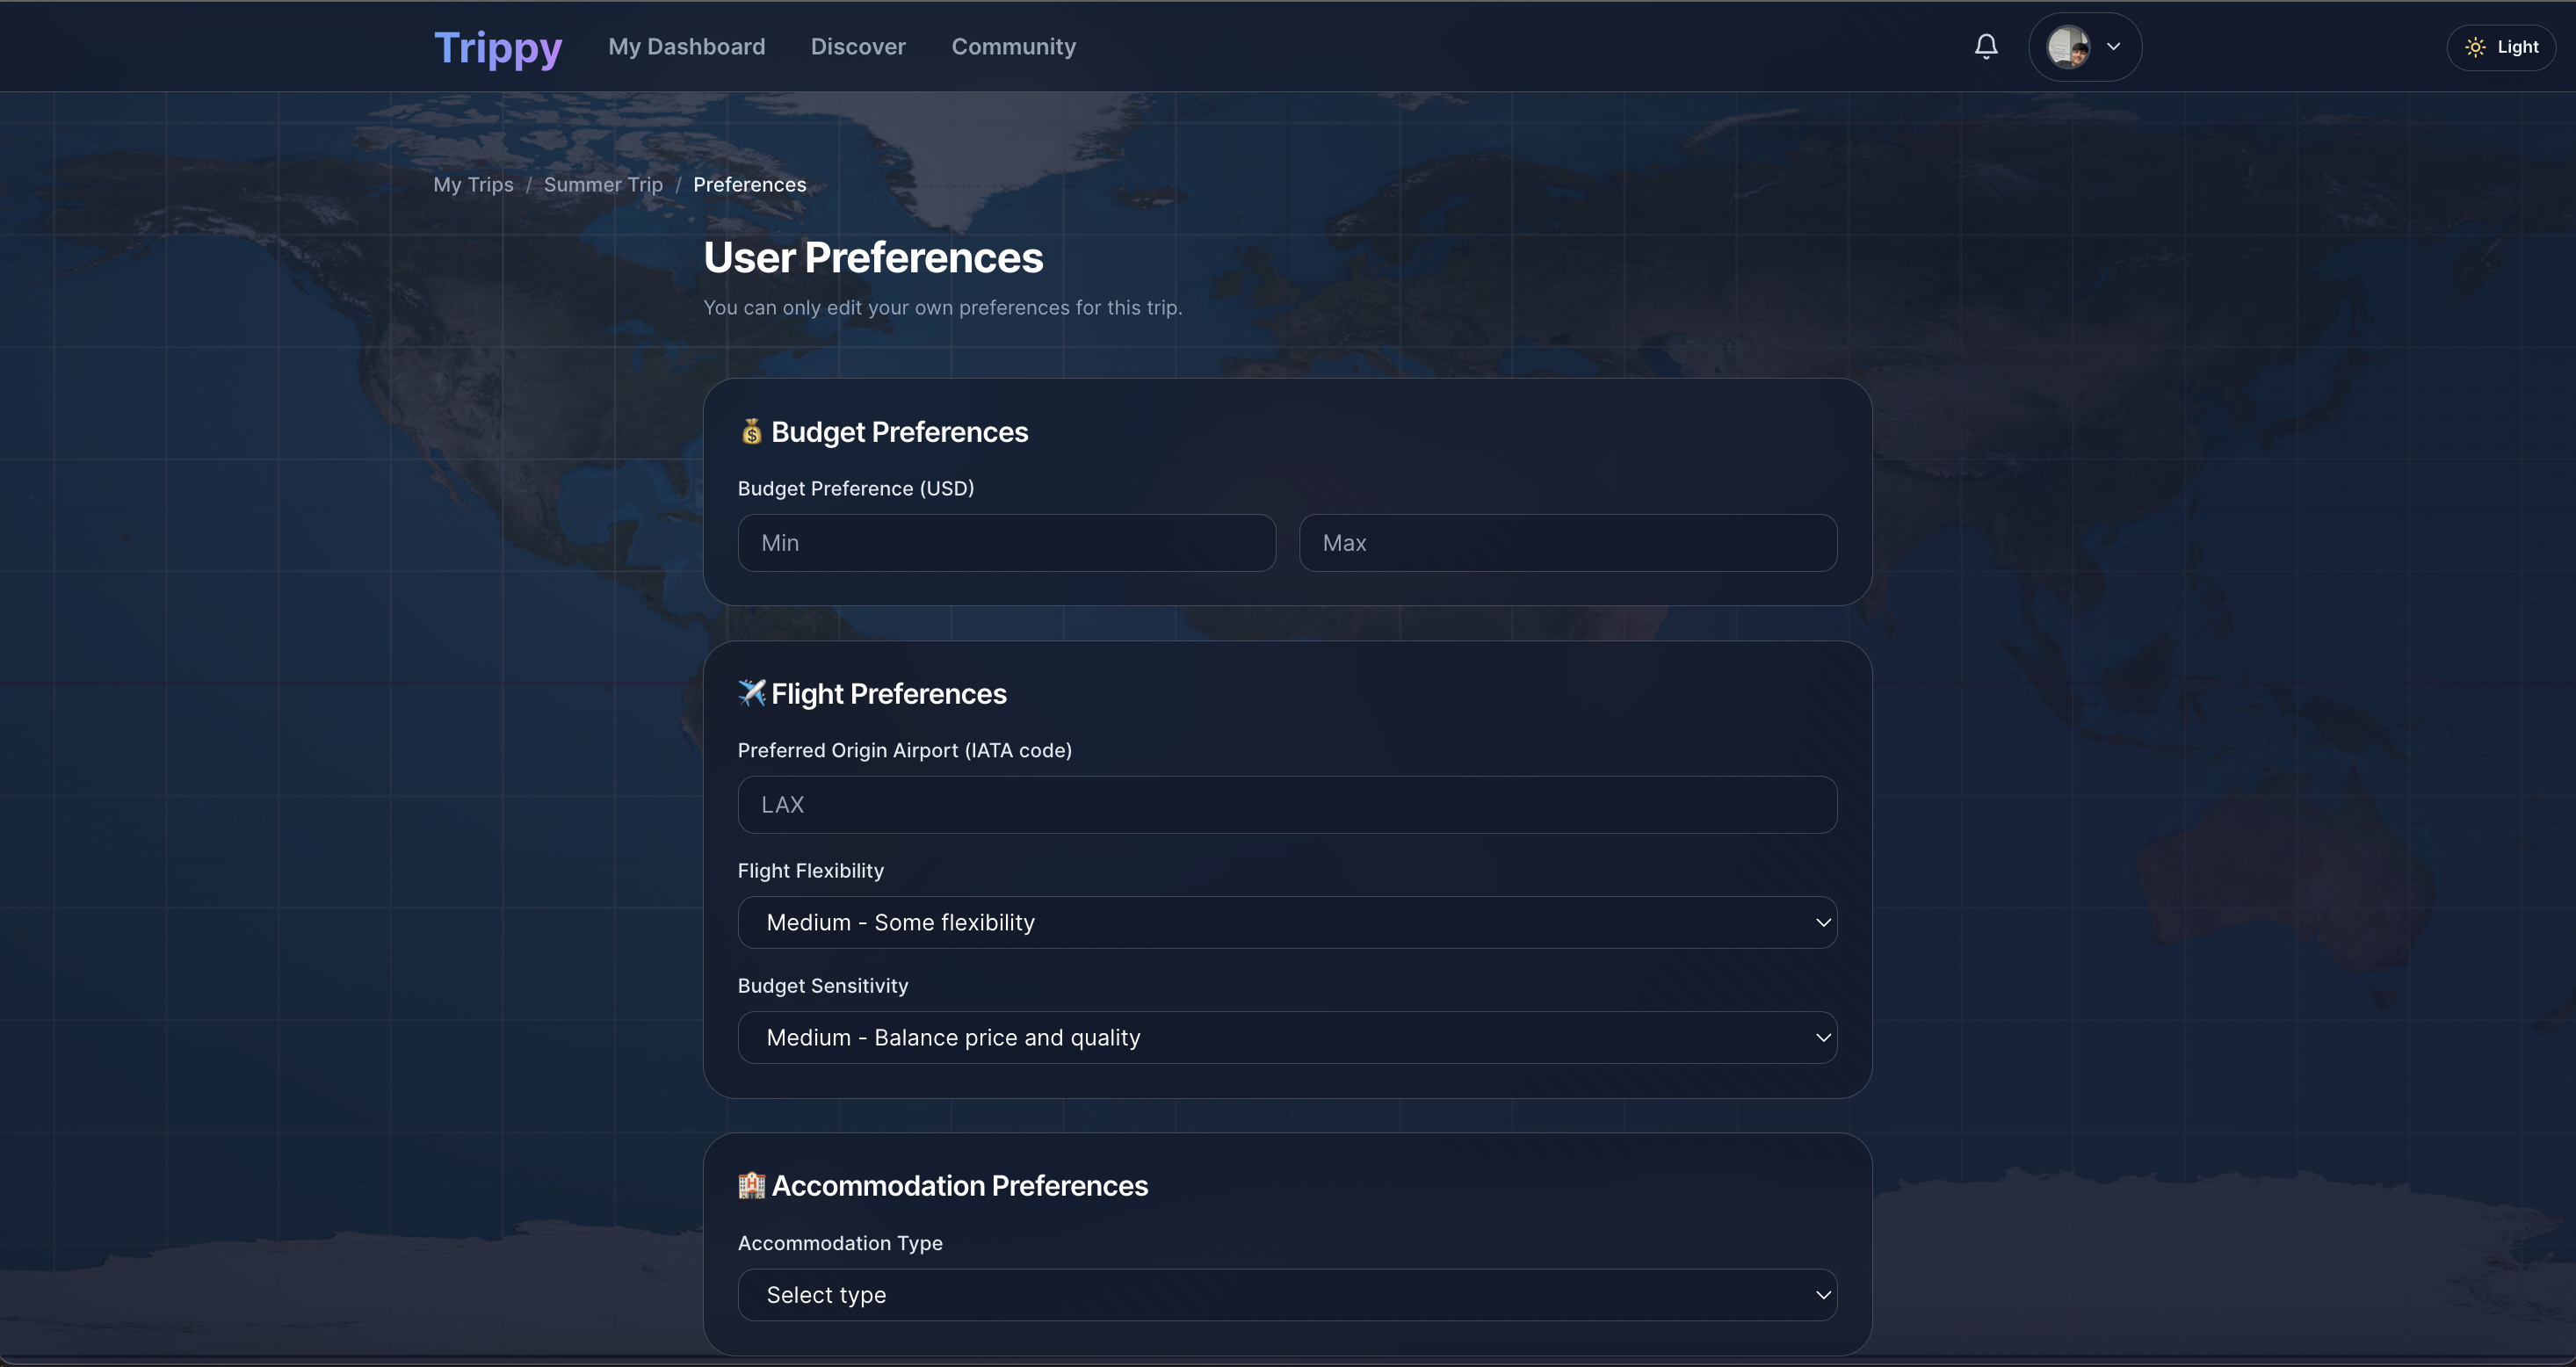Image resolution: width=2576 pixels, height=1367 pixels.
Task: Click the sun icon in theme switch
Action: (x=2475, y=47)
